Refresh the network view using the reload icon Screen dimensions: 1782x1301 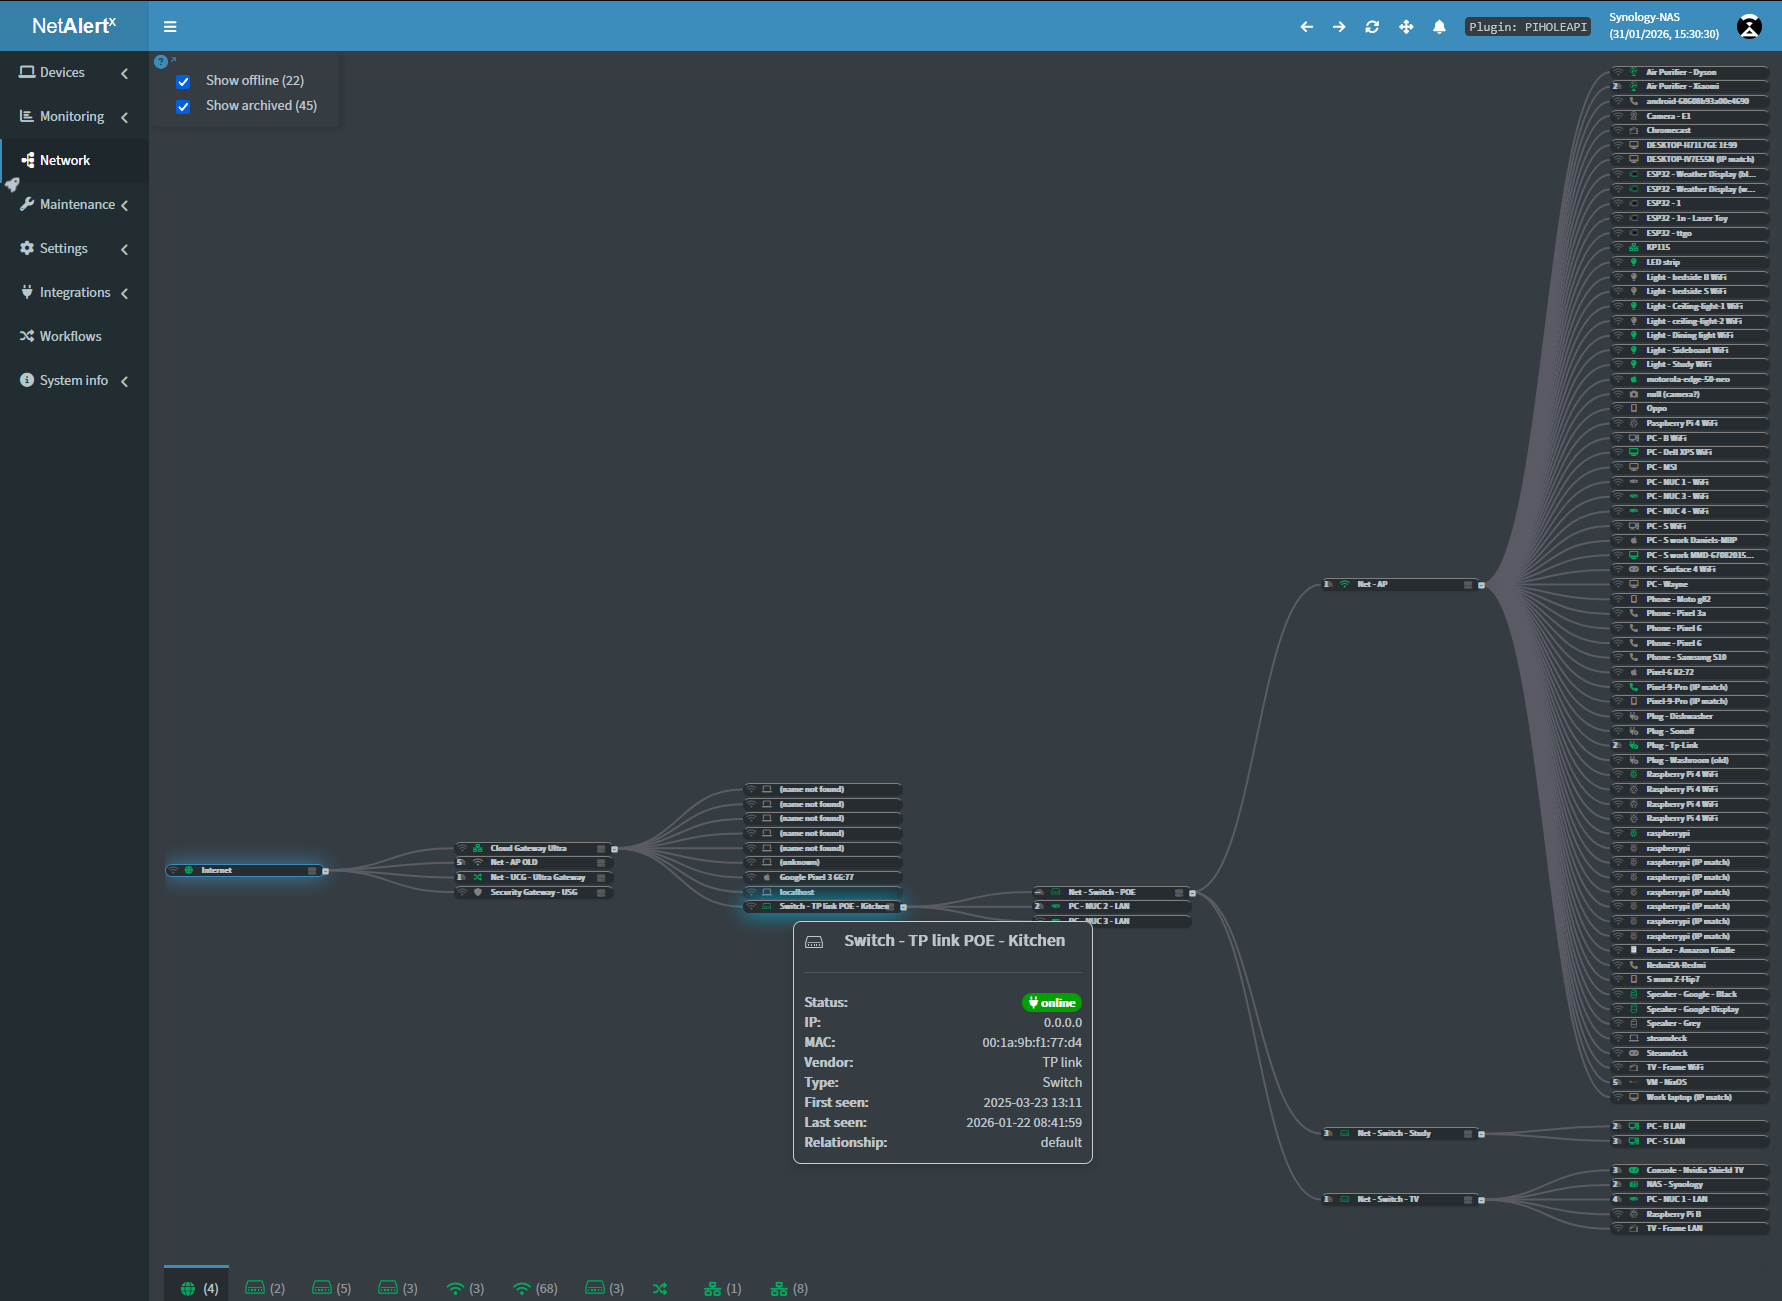pyautogui.click(x=1372, y=26)
